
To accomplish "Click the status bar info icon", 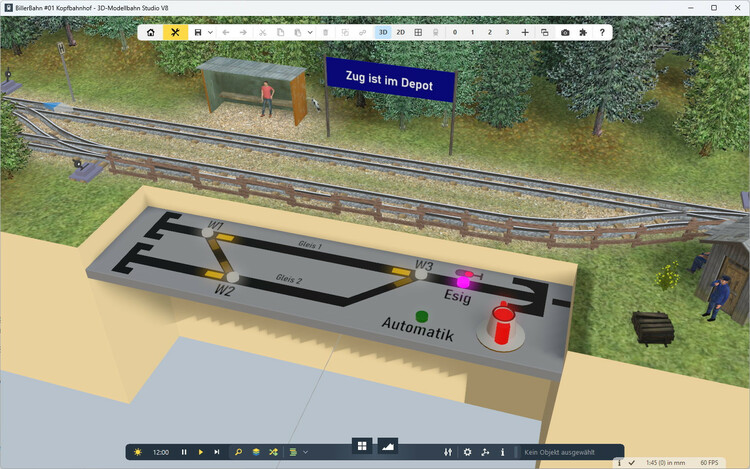I will [x=619, y=463].
